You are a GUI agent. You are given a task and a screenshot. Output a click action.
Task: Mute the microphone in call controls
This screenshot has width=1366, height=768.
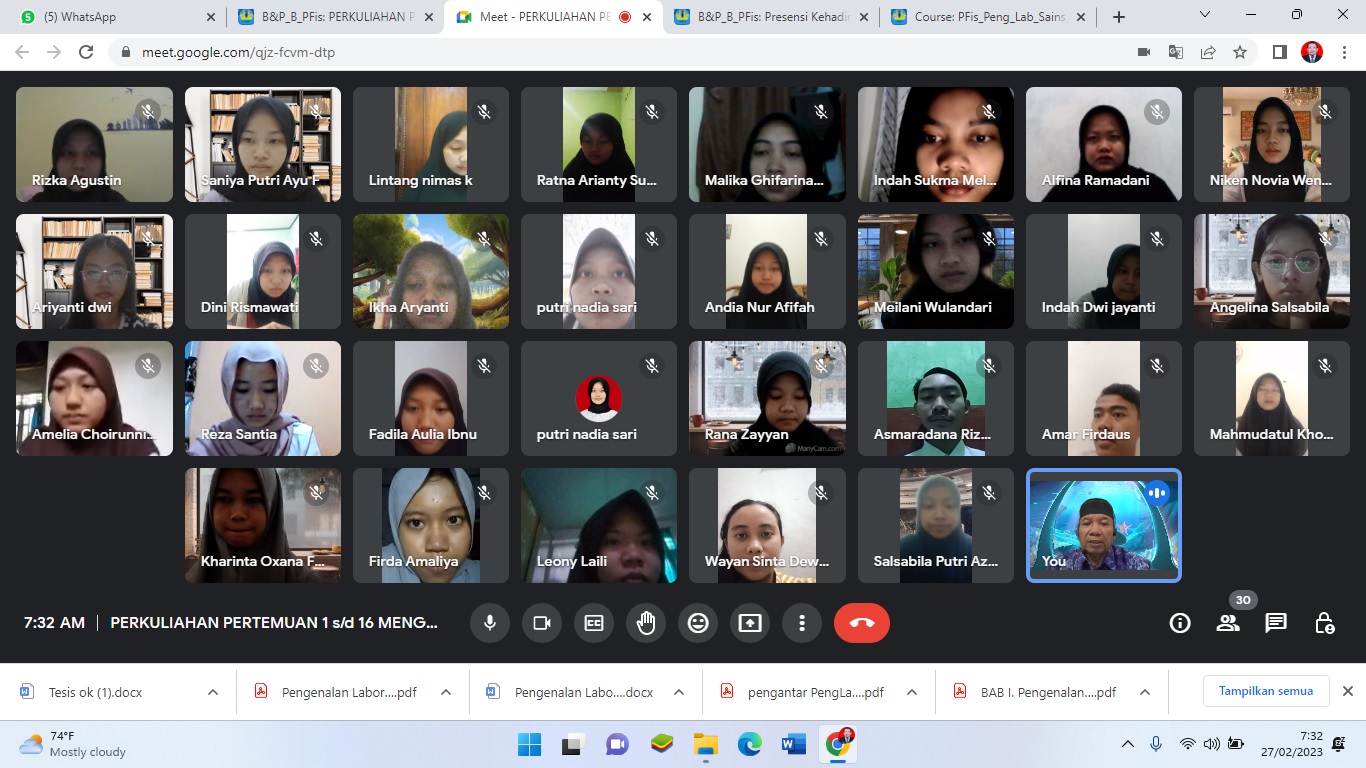[490, 623]
